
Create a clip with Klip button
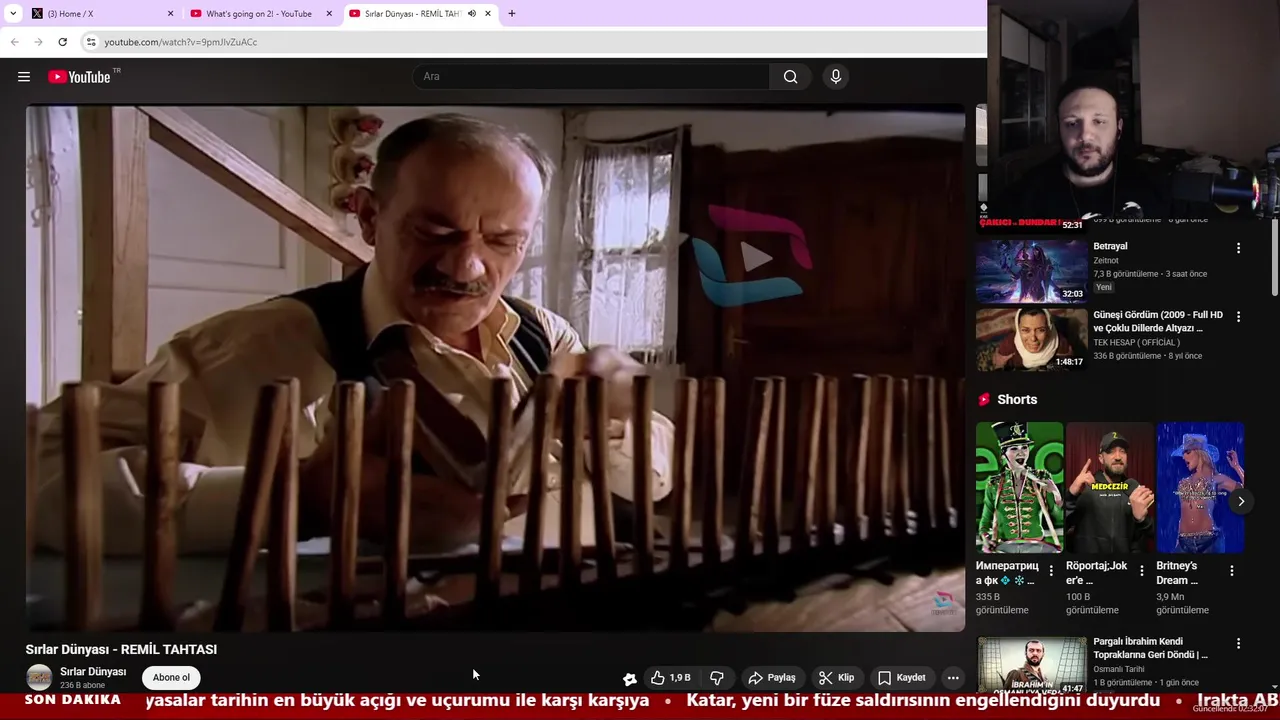[x=836, y=678]
